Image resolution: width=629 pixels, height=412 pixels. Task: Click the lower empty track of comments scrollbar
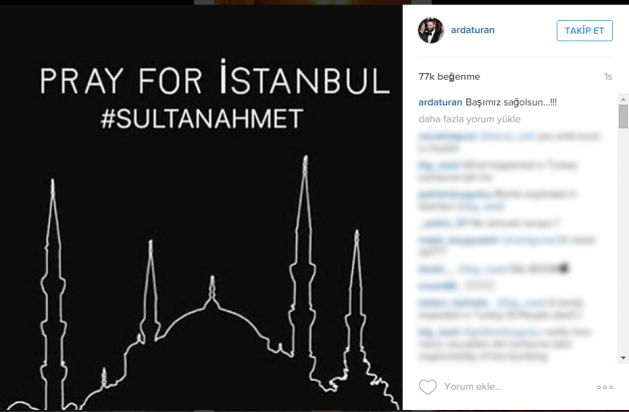coord(623,241)
